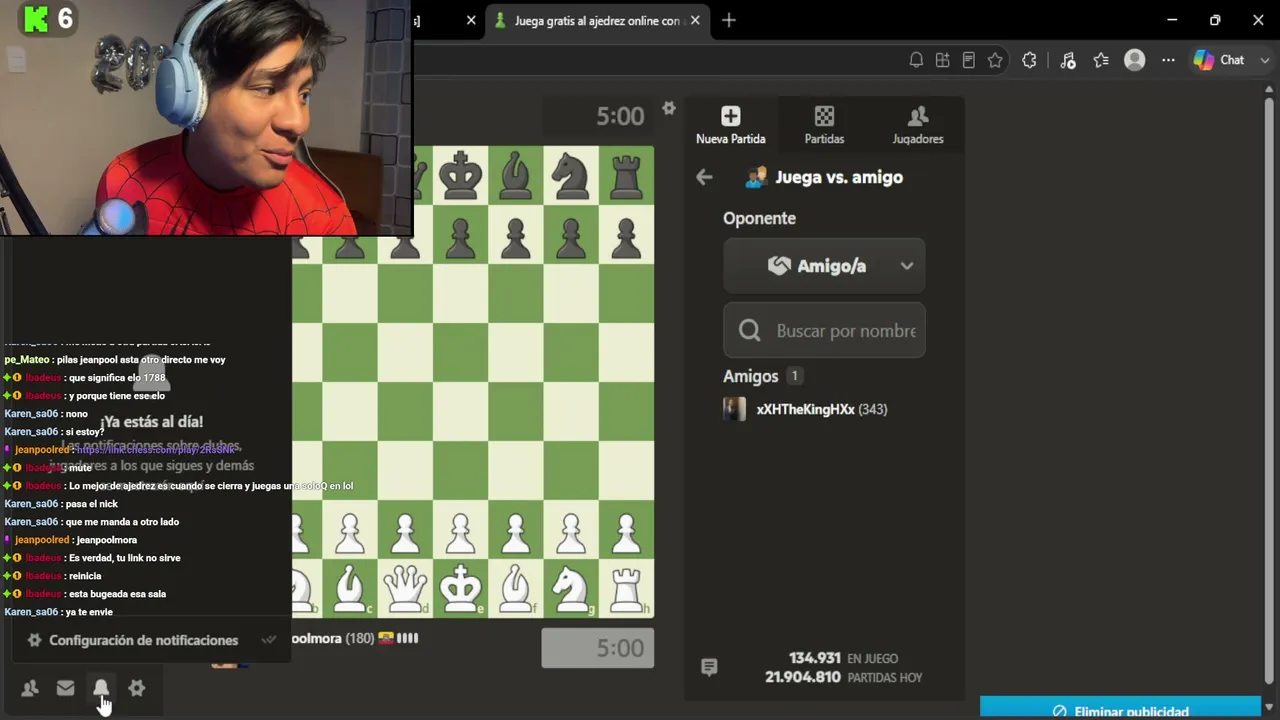Add page to favorites with star icon

click(995, 60)
